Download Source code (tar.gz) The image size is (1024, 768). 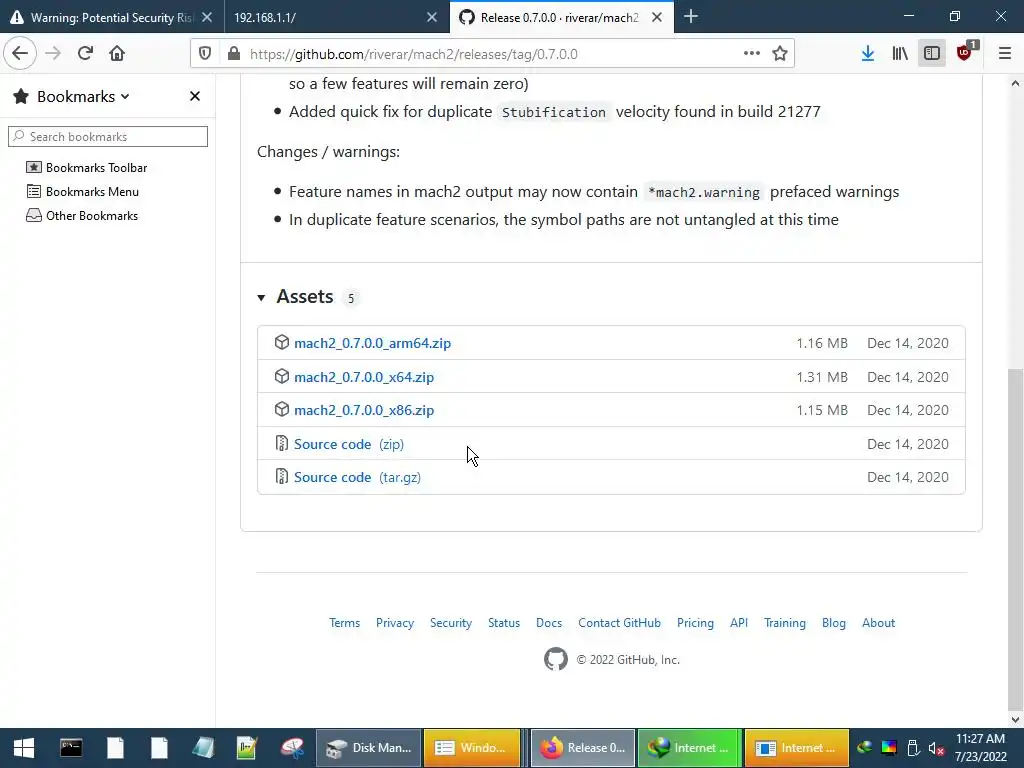click(x=357, y=477)
